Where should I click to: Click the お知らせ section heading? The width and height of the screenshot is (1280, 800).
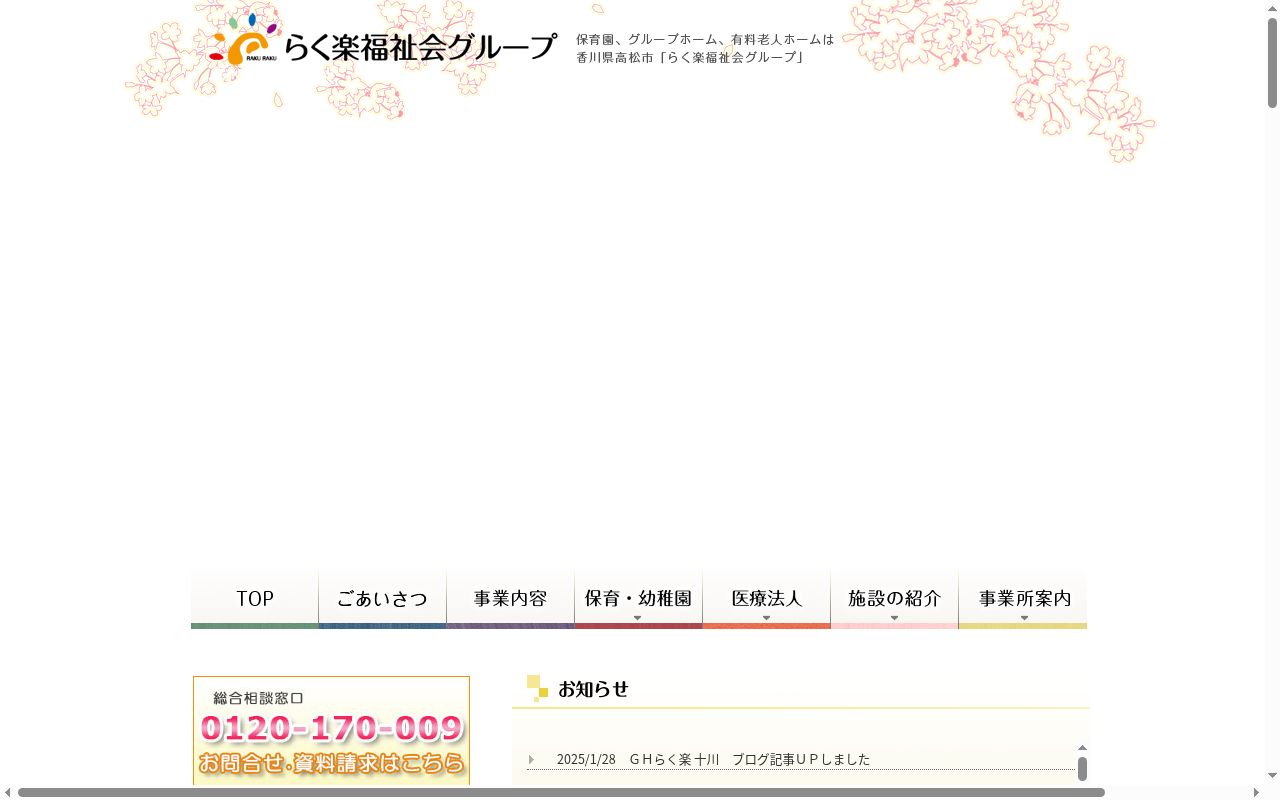(x=593, y=689)
